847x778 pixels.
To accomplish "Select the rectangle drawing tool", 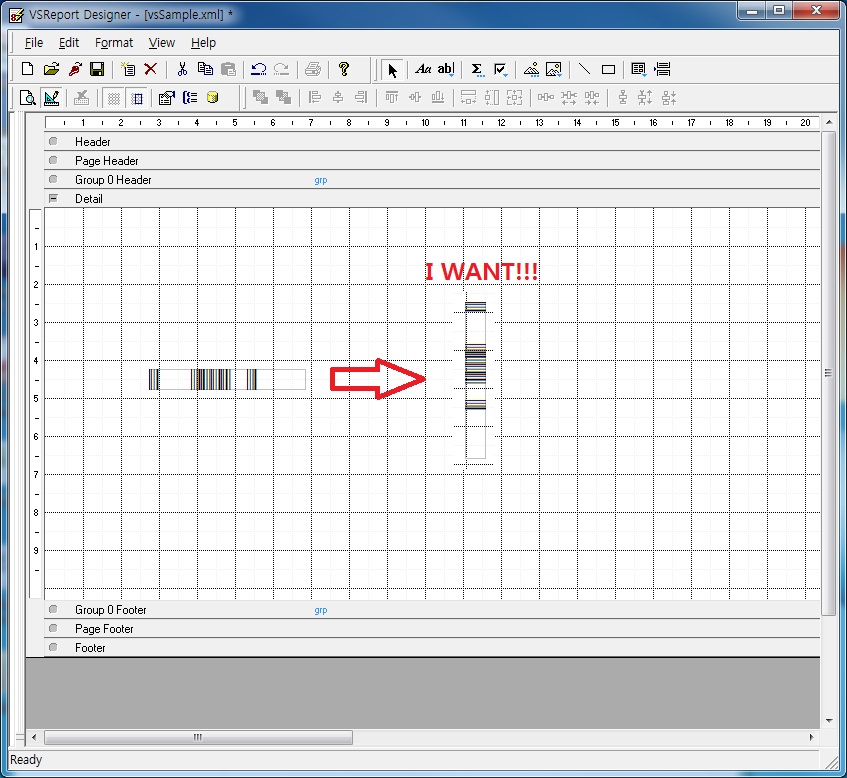I will coord(608,69).
